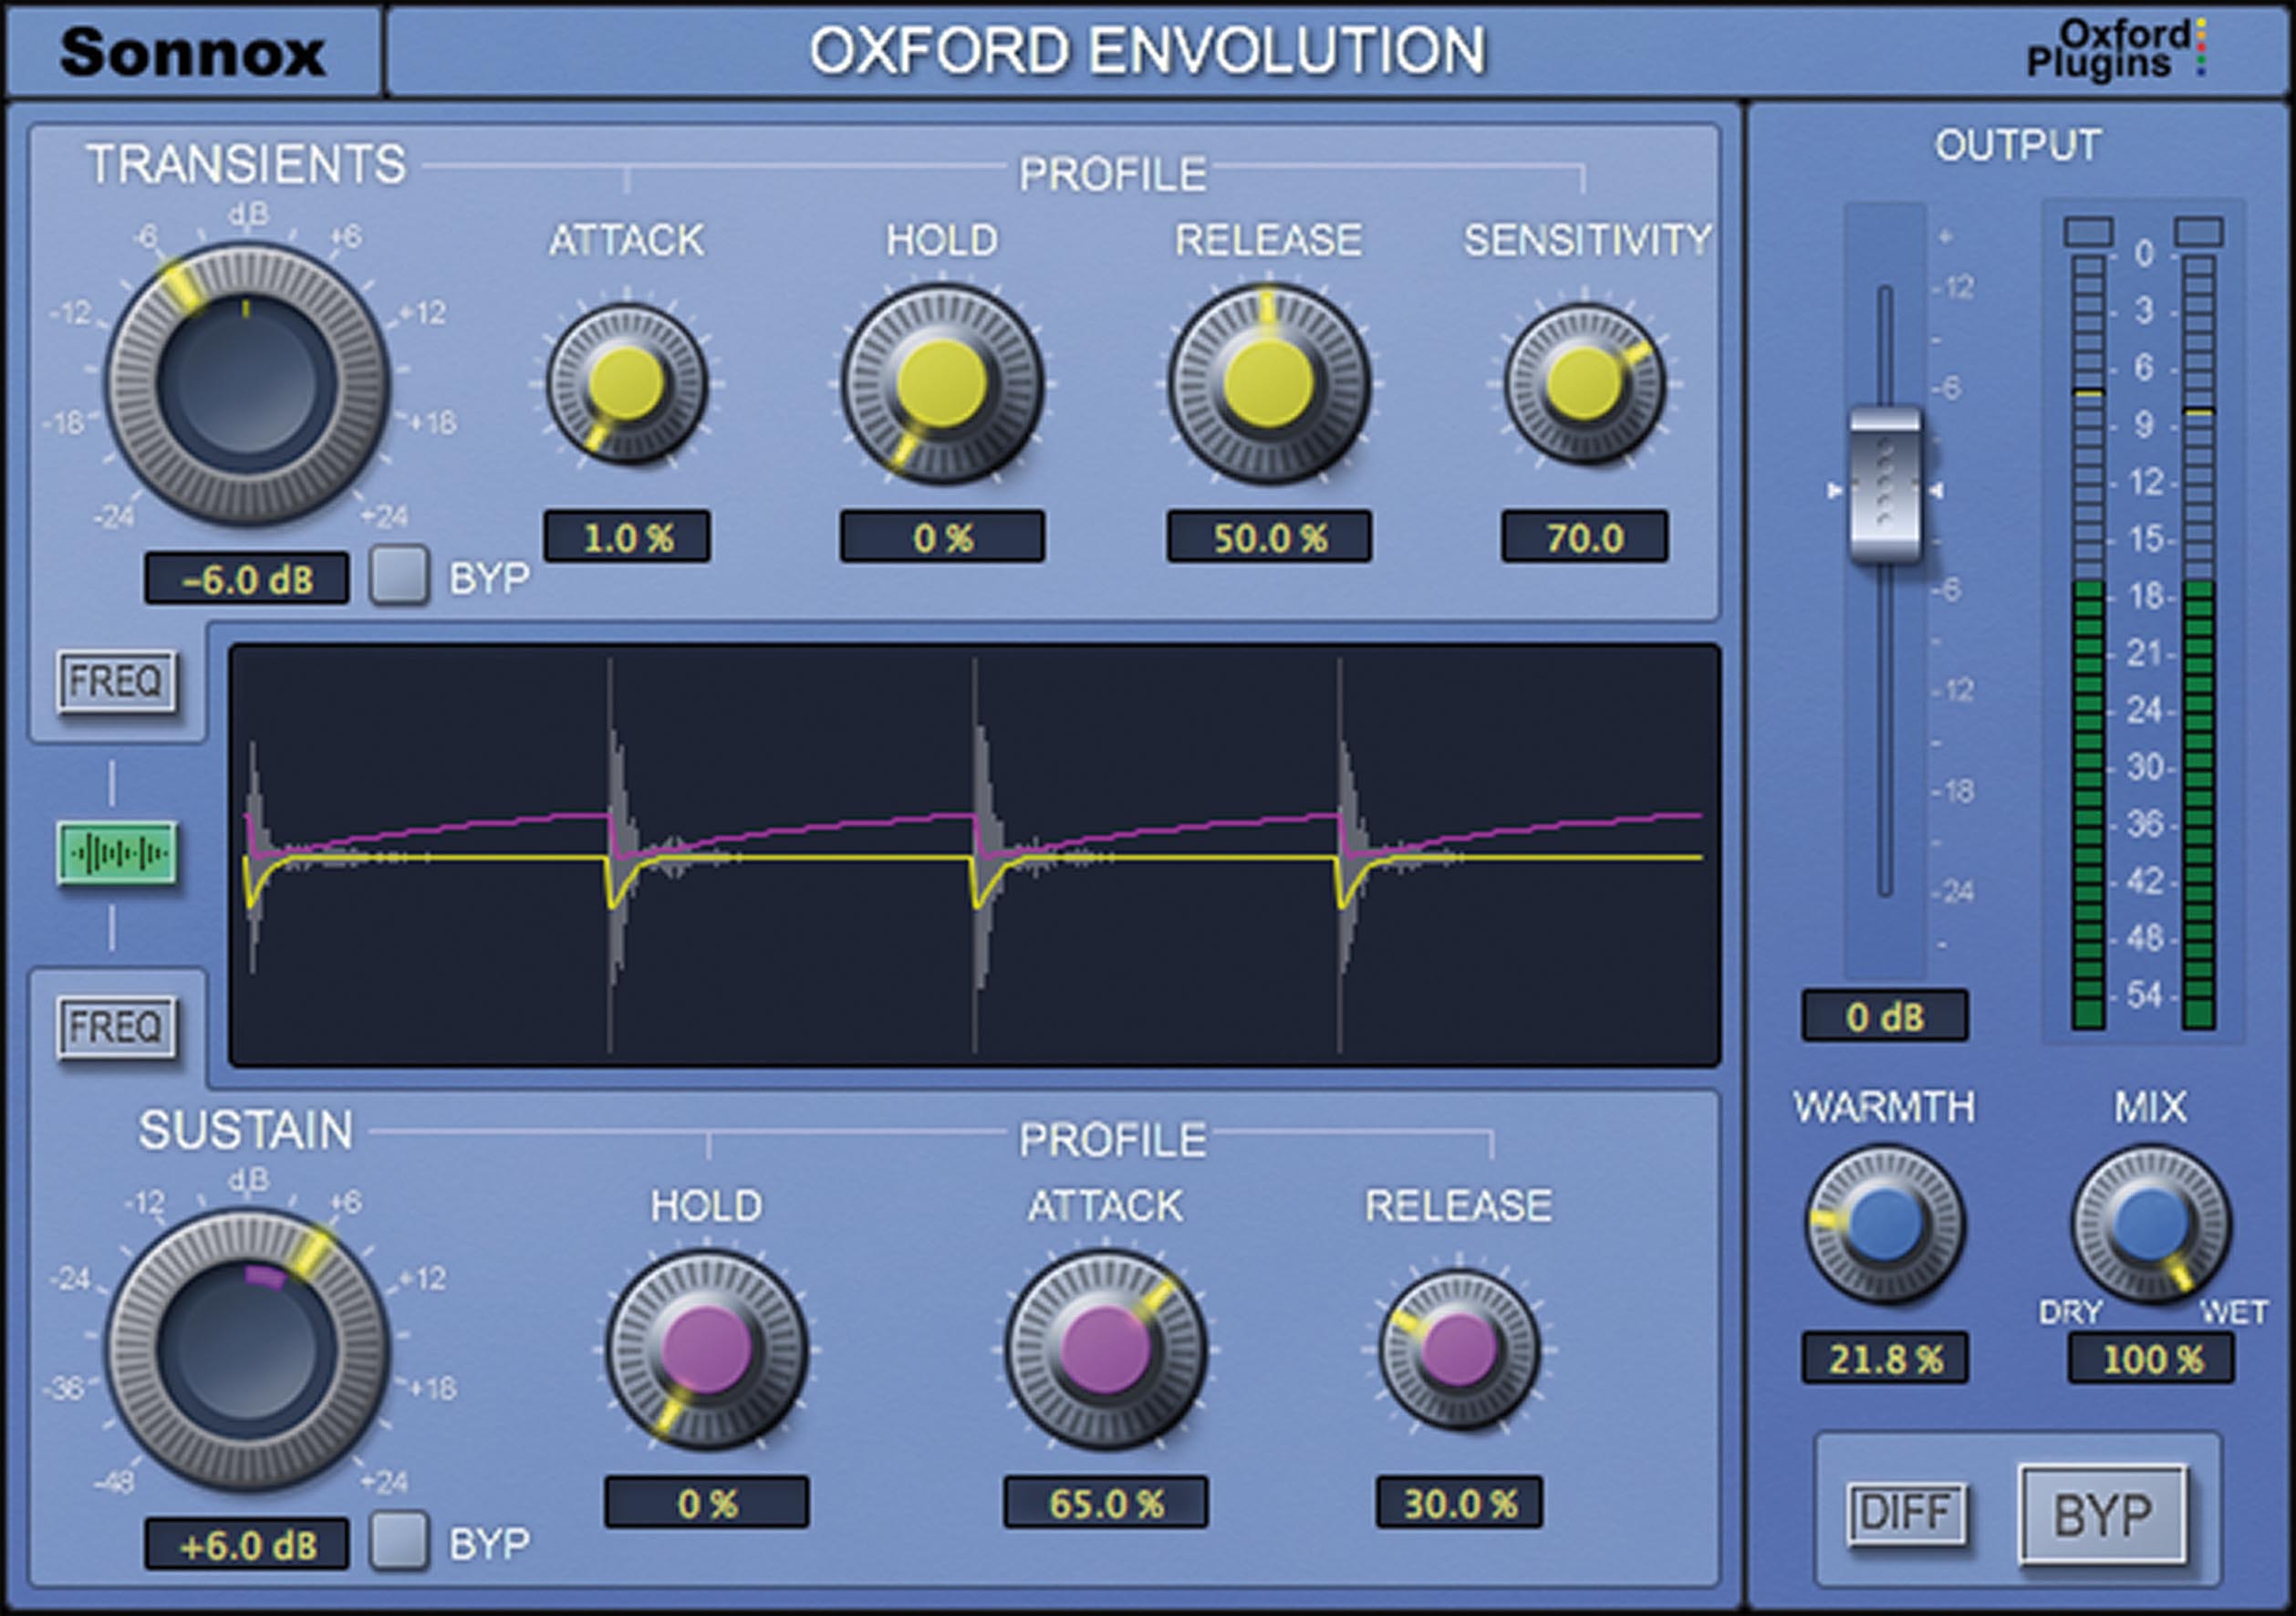Click the Sustain Hold 0 % field
2296x1616 pixels.
707,1502
